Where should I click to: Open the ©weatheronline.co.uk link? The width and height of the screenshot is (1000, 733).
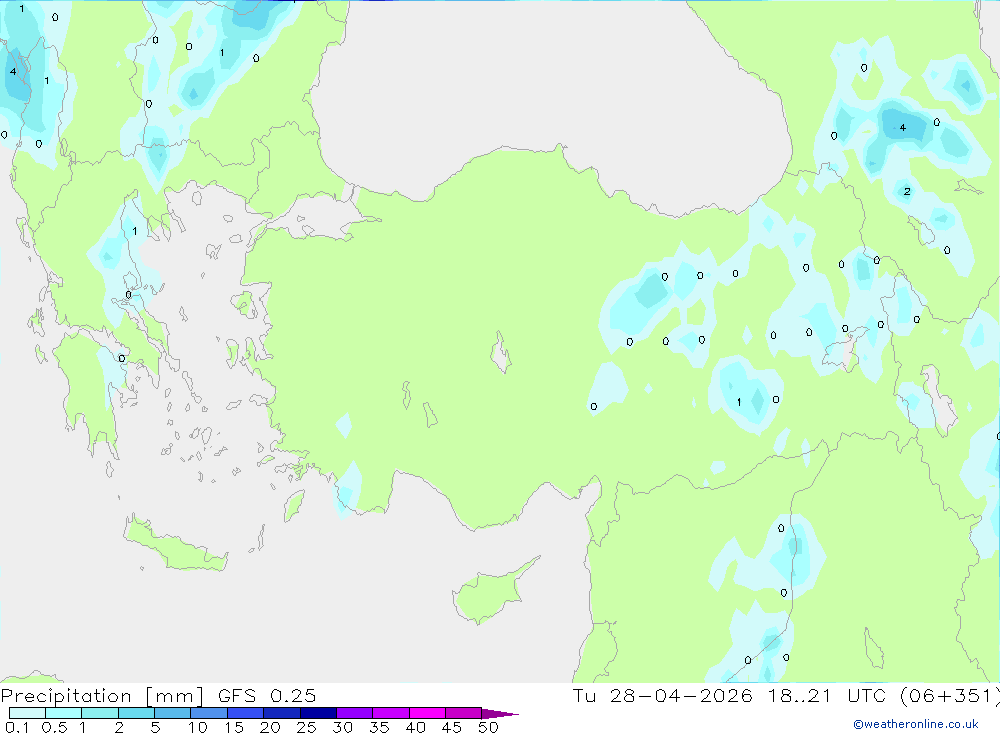pos(916,724)
